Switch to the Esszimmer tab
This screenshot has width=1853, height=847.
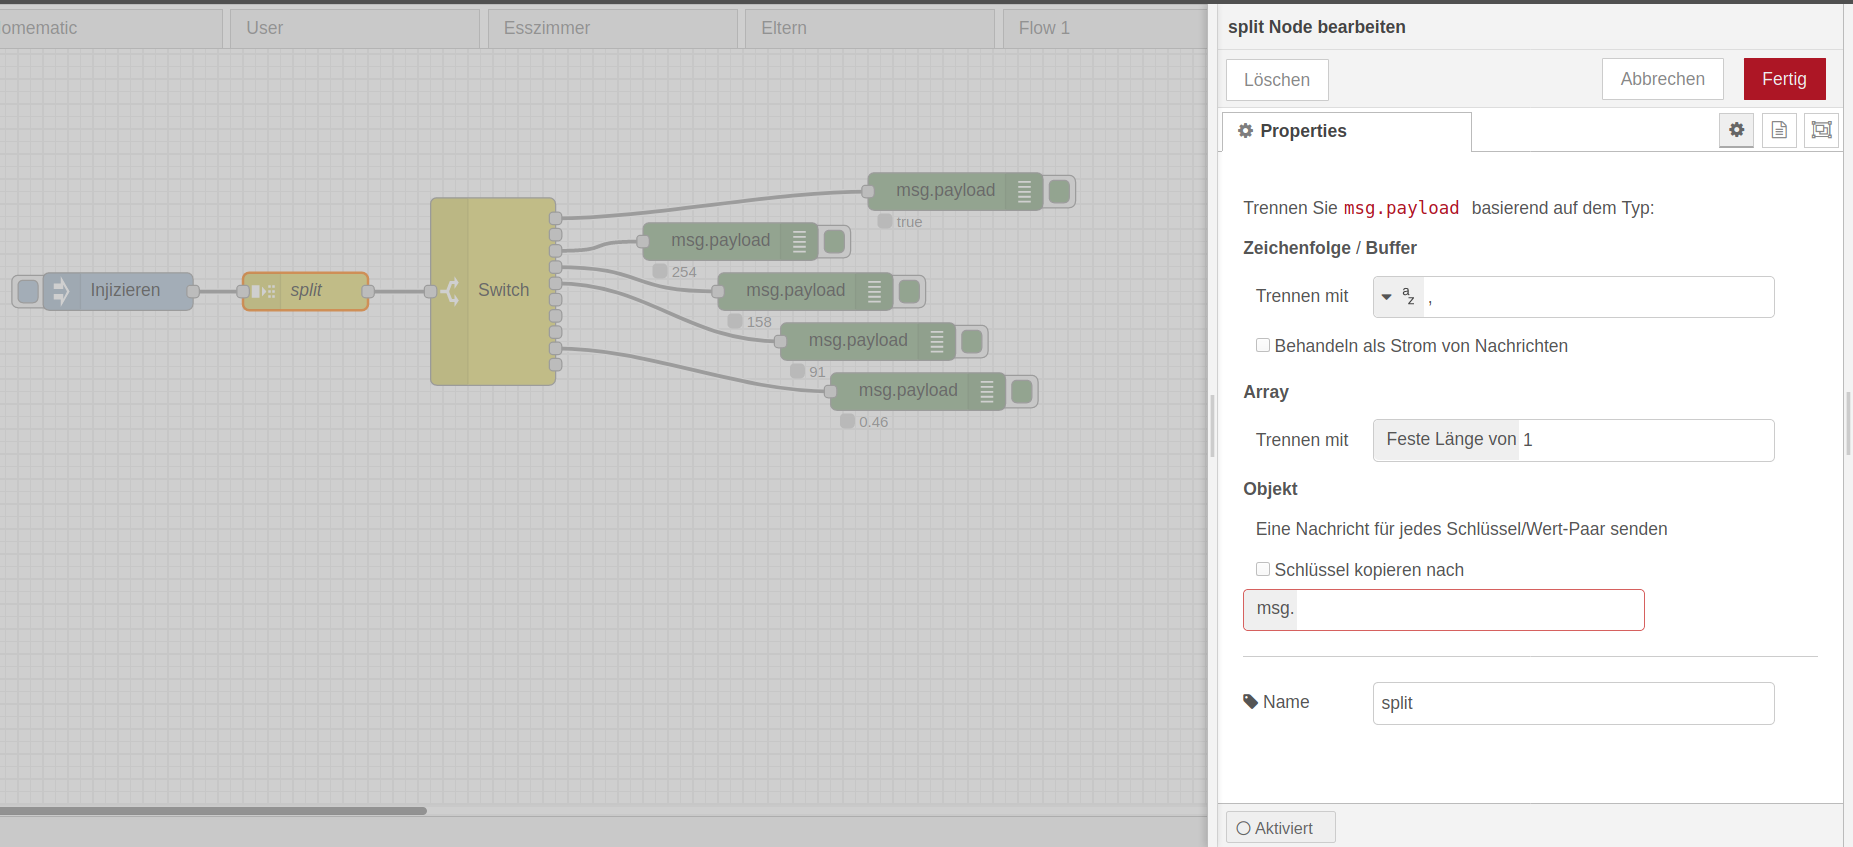[612, 28]
